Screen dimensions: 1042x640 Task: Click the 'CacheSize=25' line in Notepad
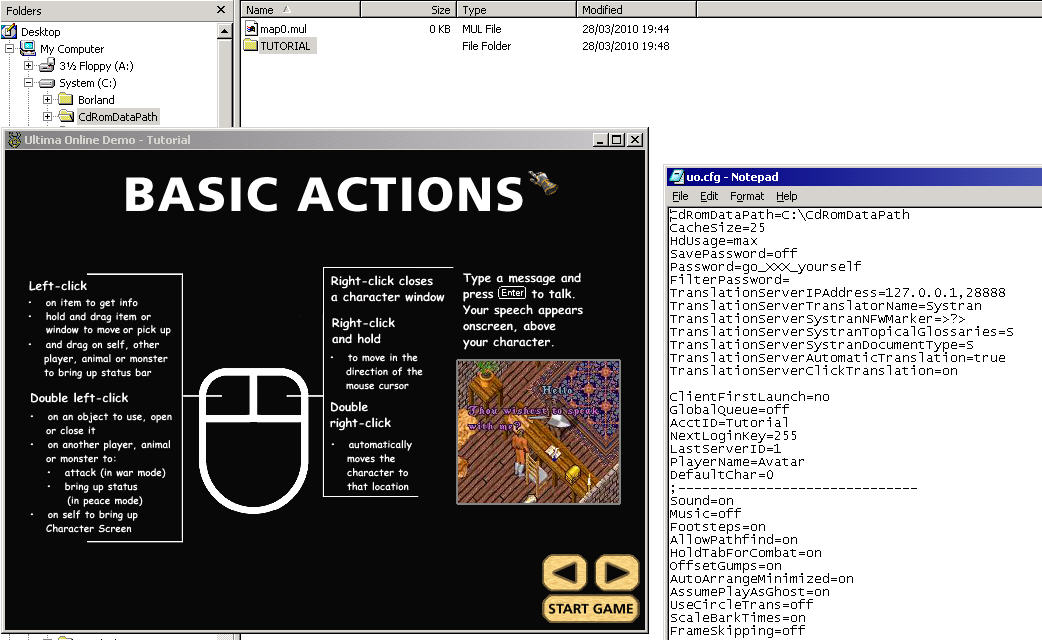click(x=717, y=228)
